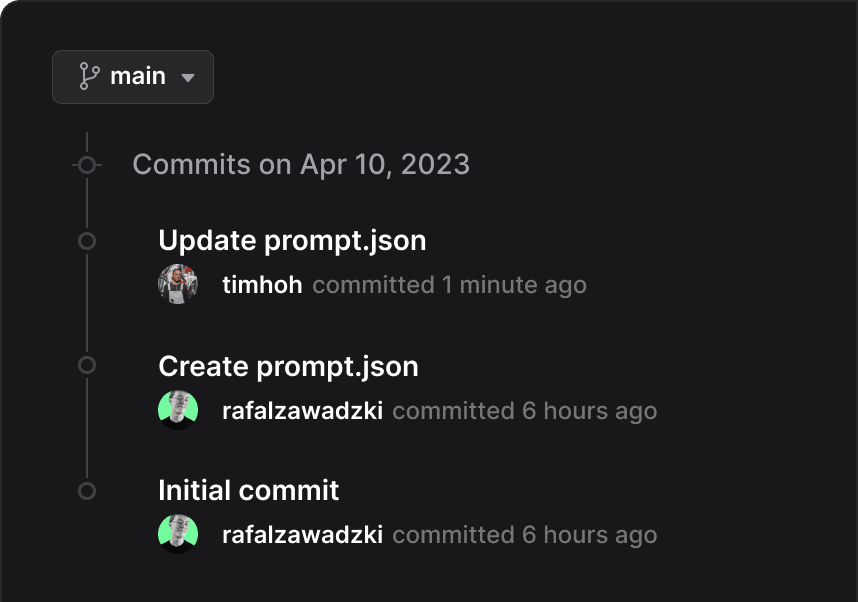Open the Create prompt.json commit

coord(288,366)
